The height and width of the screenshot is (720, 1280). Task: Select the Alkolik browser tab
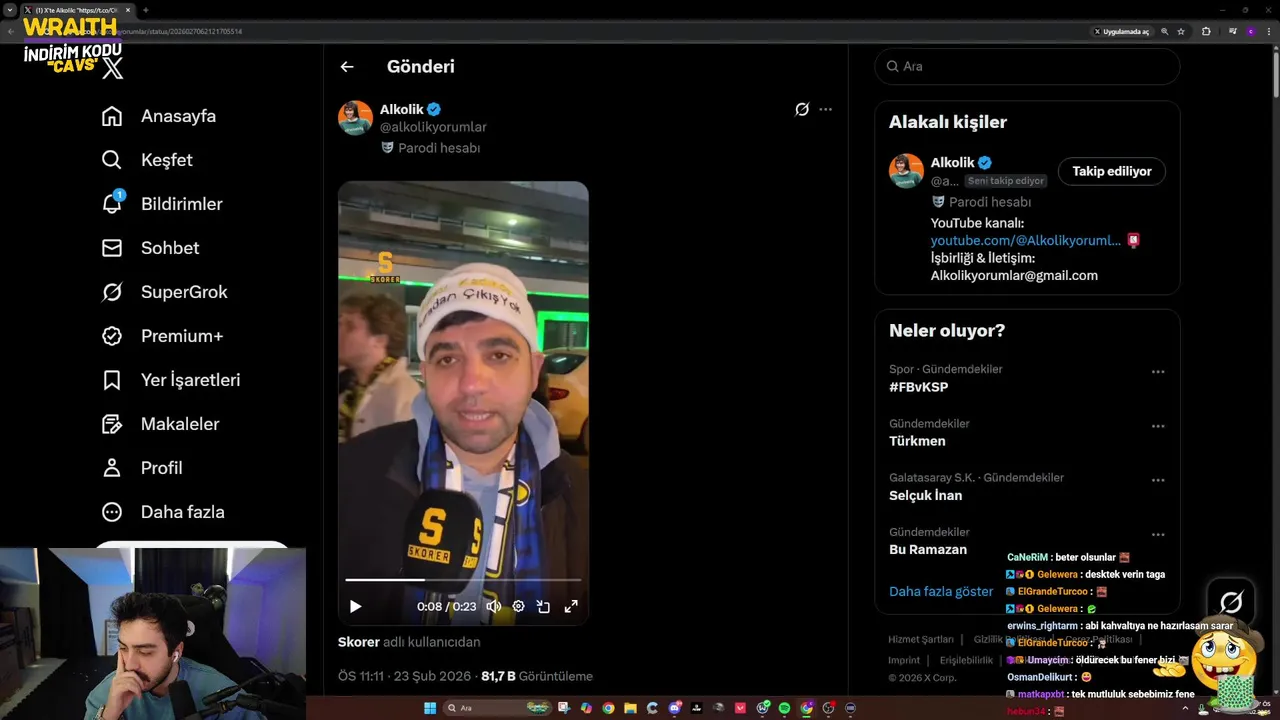77,10
